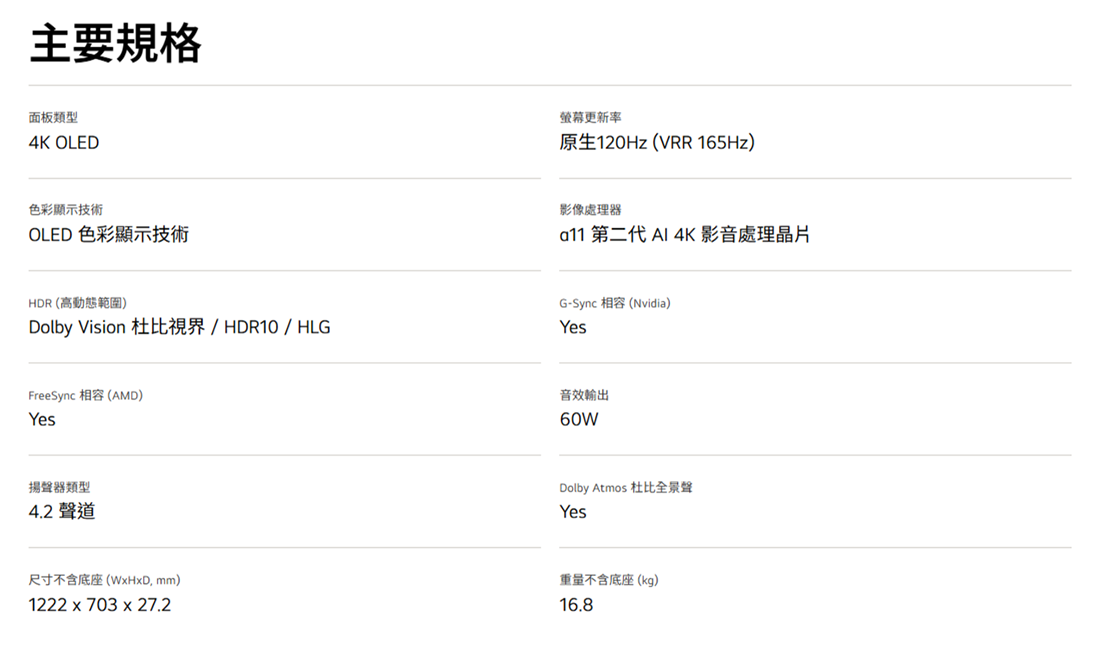Image resolution: width=1100 pixels, height=669 pixels.
Task: Click the Dolby Atmos 杜比全景聲 label
Action: 626,488
